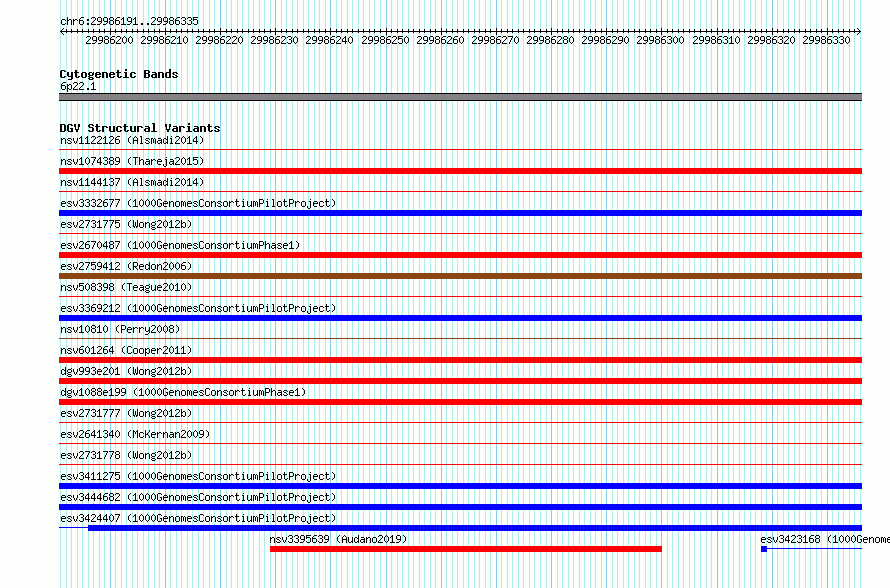
Task: Open the nsv1074389 (Thareja2015) variant label
Action: (x=132, y=161)
